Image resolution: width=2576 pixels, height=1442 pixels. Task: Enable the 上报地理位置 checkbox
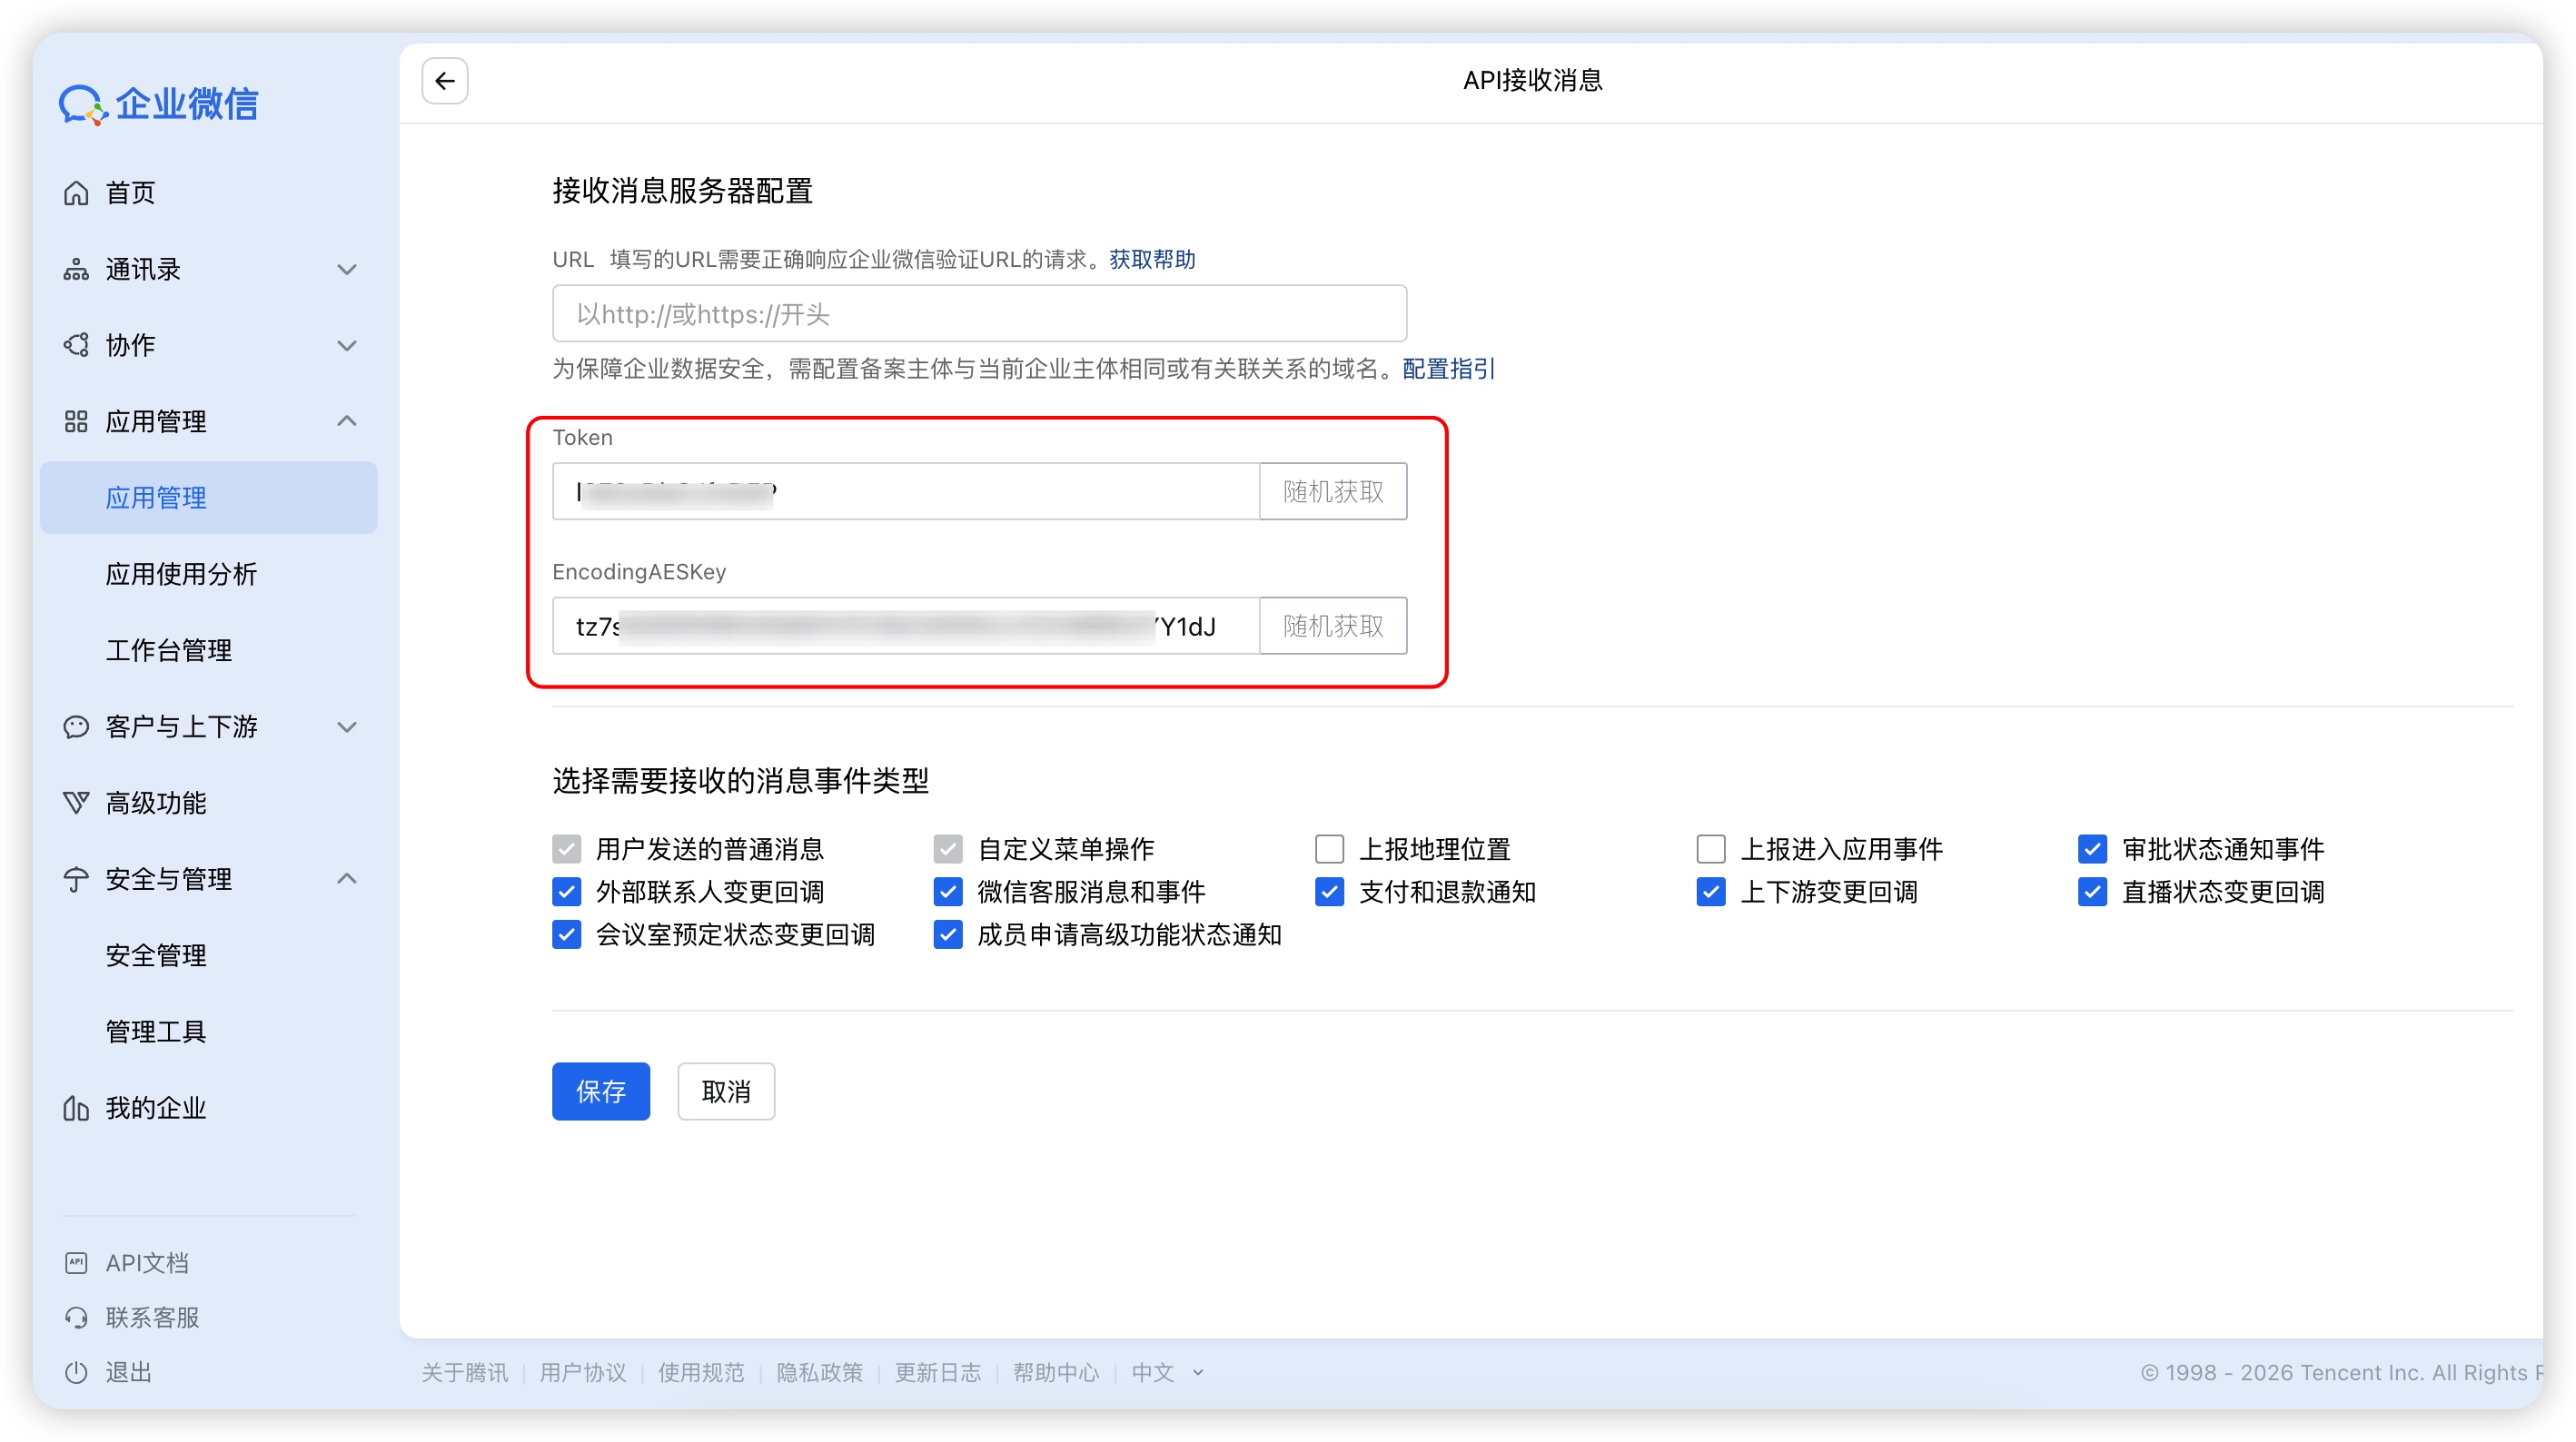pos(1329,849)
